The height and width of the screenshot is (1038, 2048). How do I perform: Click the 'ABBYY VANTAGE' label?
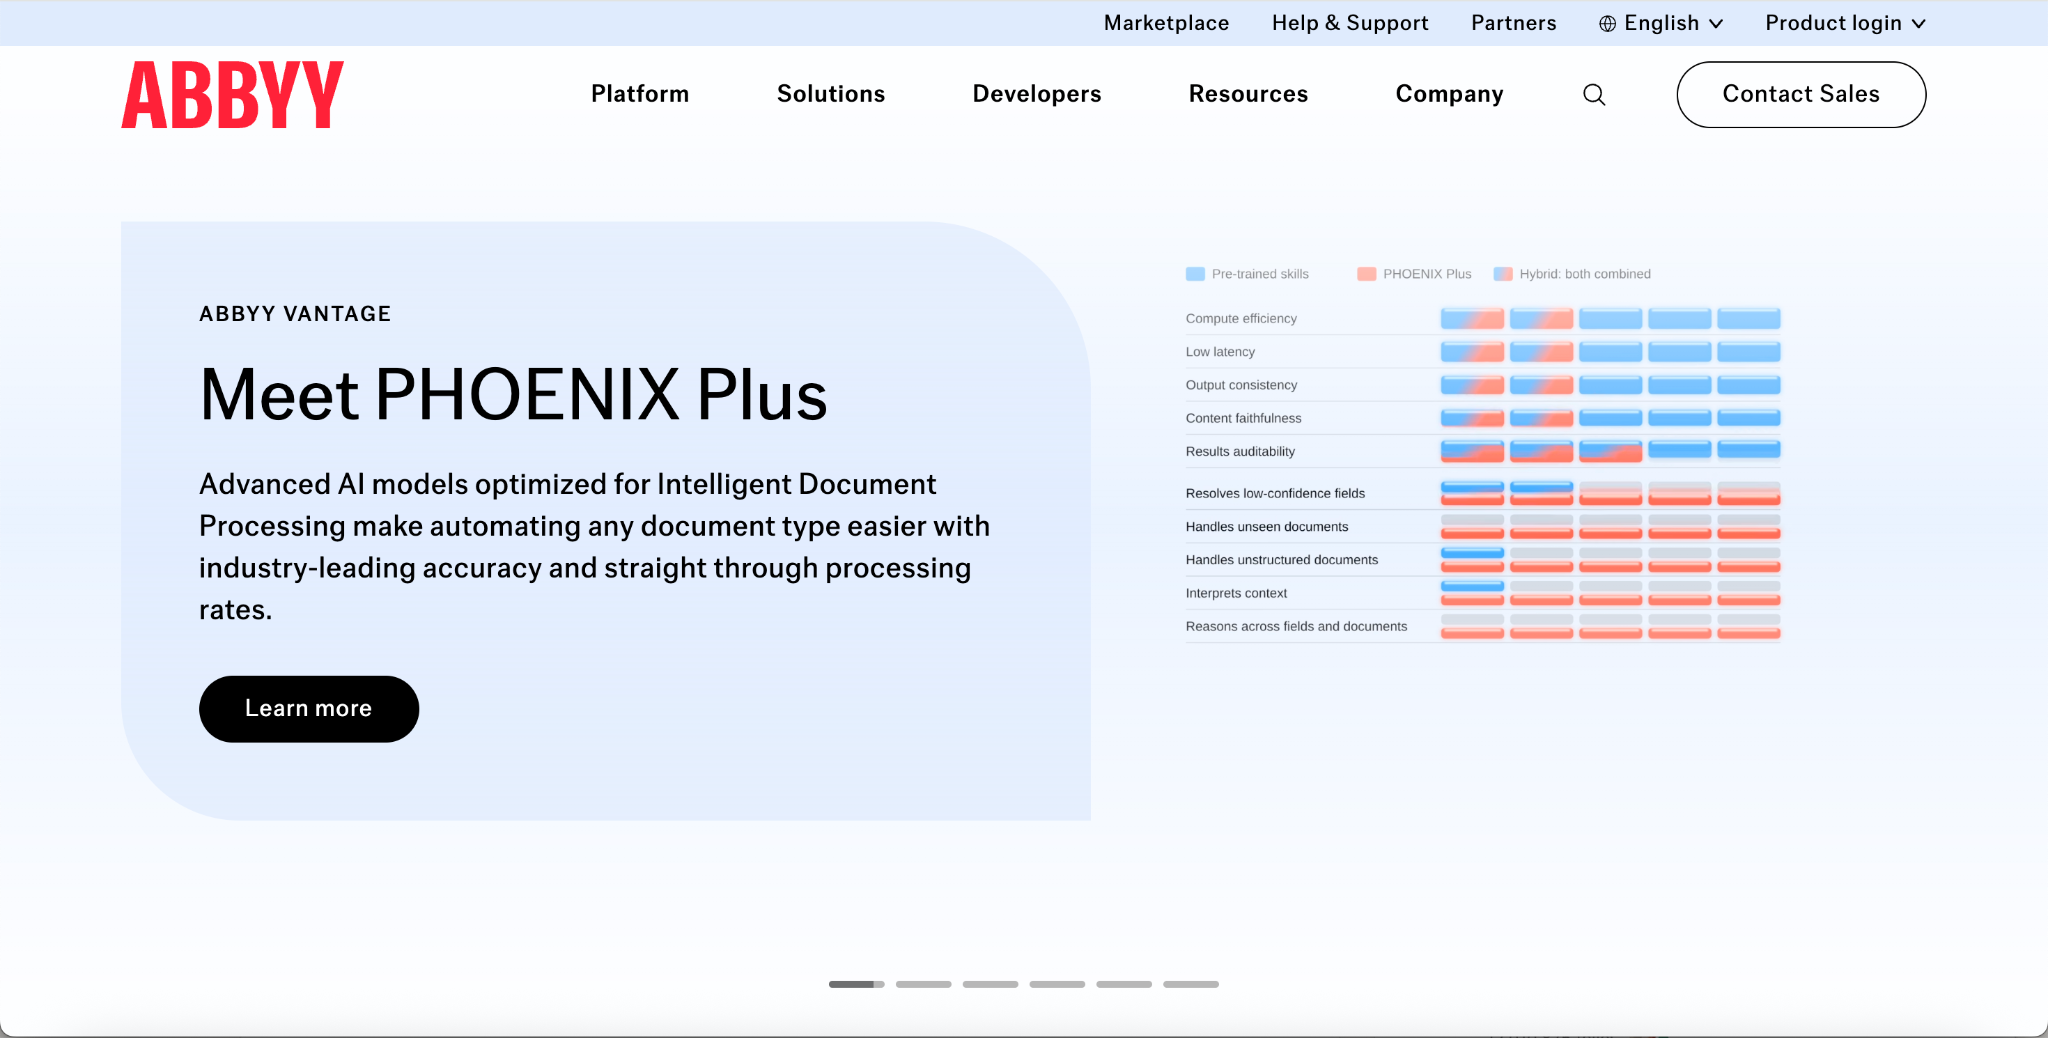pos(295,314)
